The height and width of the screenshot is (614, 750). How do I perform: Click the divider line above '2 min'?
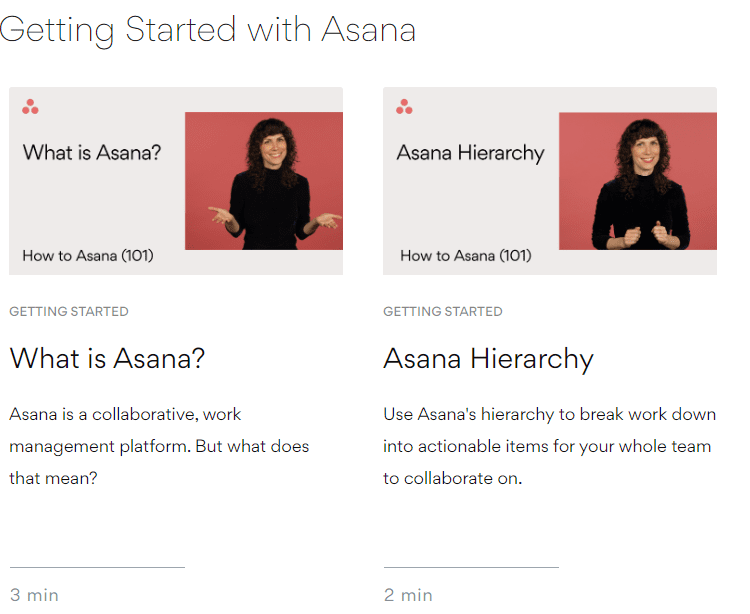[471, 567]
